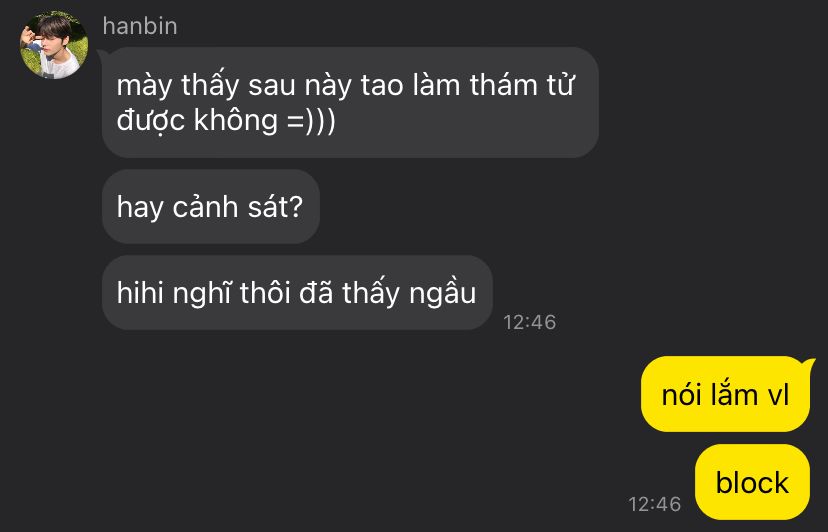Select the yellow "block" message bubble
Viewport: 828px width, 532px height.
tap(752, 482)
